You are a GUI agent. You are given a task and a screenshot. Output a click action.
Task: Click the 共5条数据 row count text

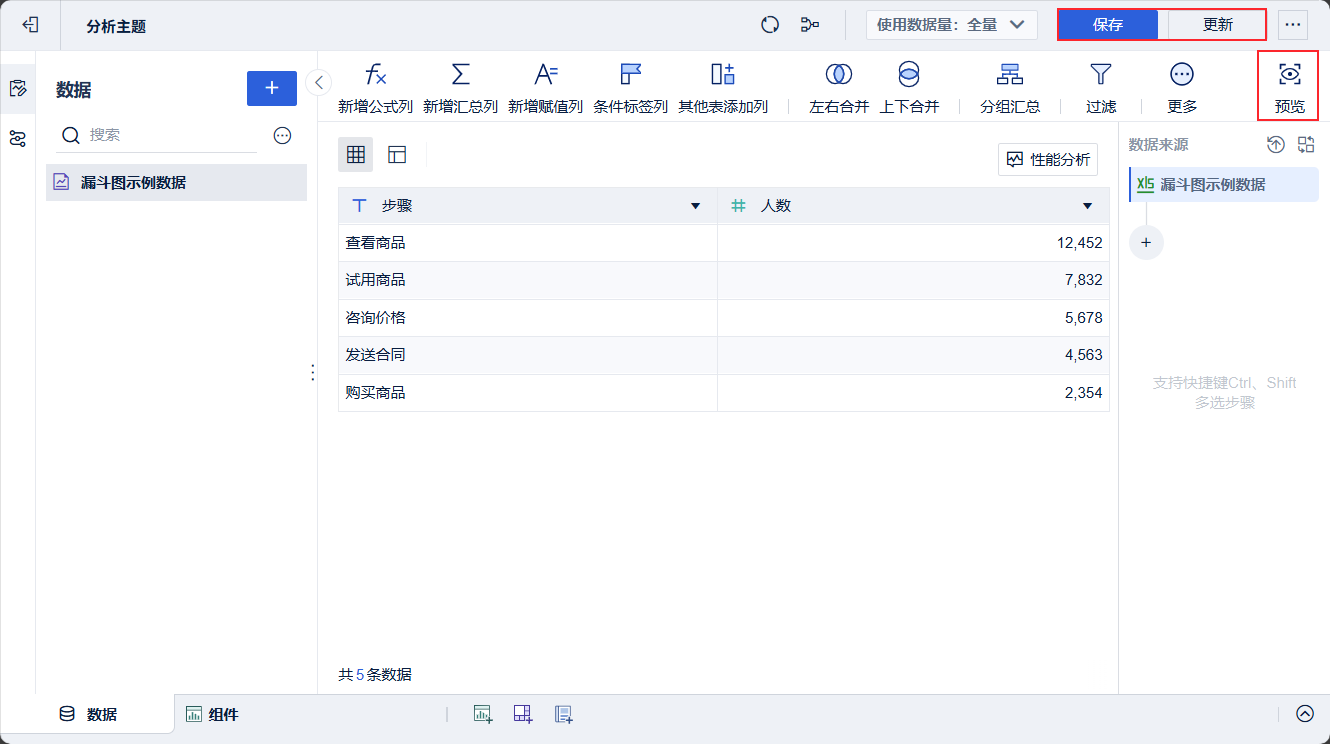[375, 675]
